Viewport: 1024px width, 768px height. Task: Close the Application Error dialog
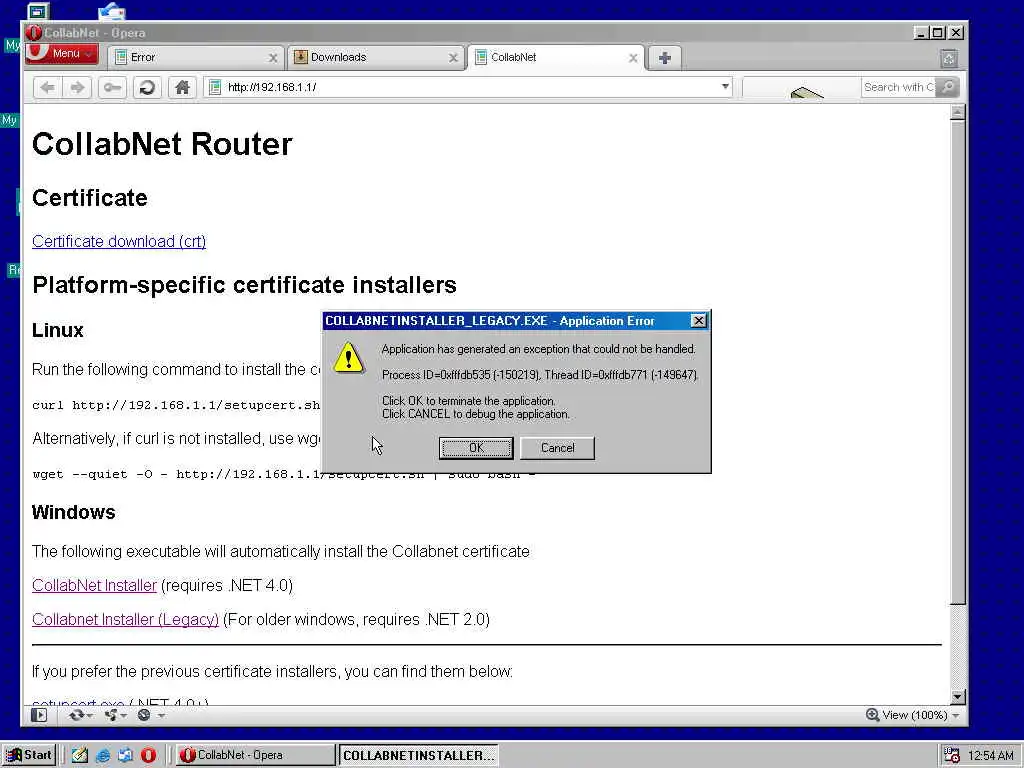(698, 321)
